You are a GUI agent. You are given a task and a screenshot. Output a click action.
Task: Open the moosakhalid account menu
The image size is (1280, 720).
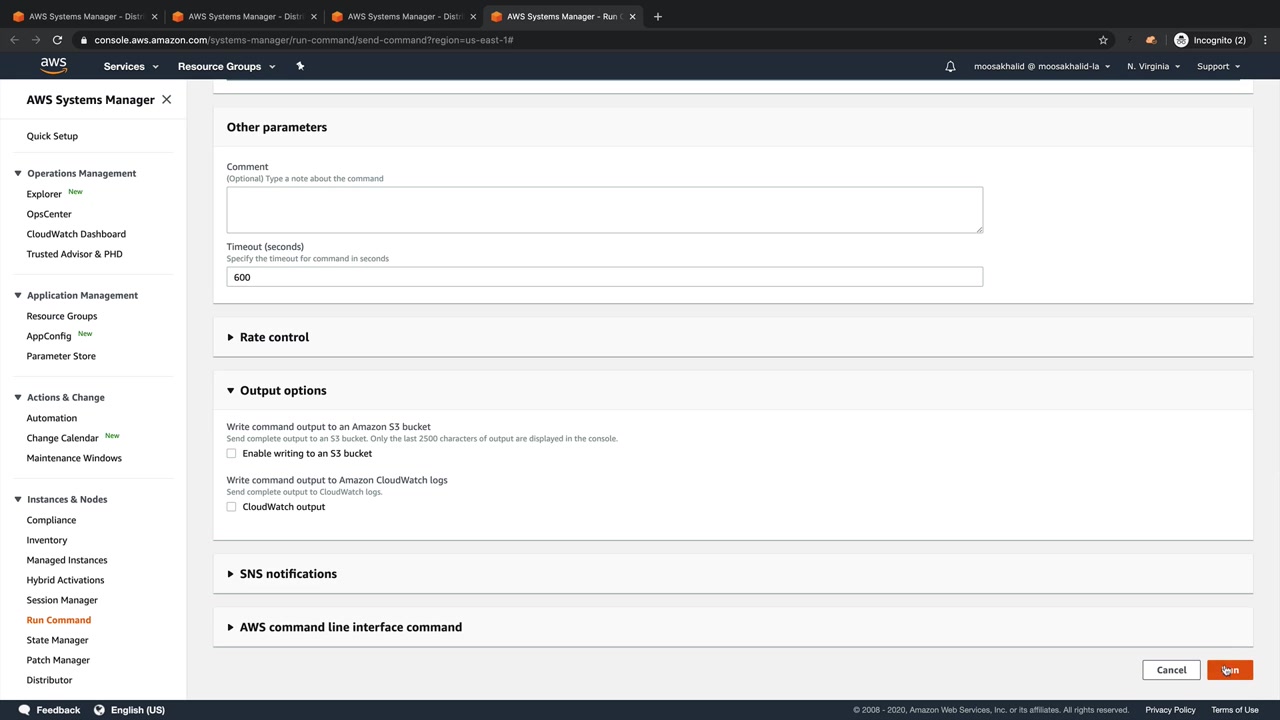(1042, 66)
